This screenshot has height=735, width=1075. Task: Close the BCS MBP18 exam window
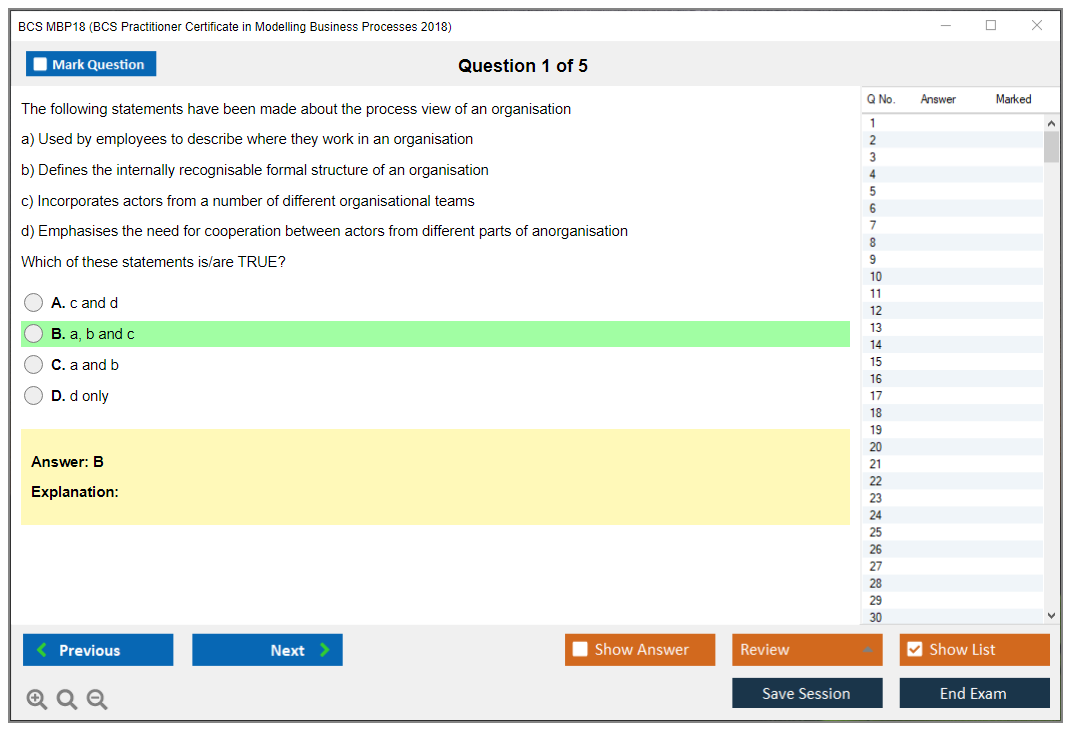click(1037, 26)
